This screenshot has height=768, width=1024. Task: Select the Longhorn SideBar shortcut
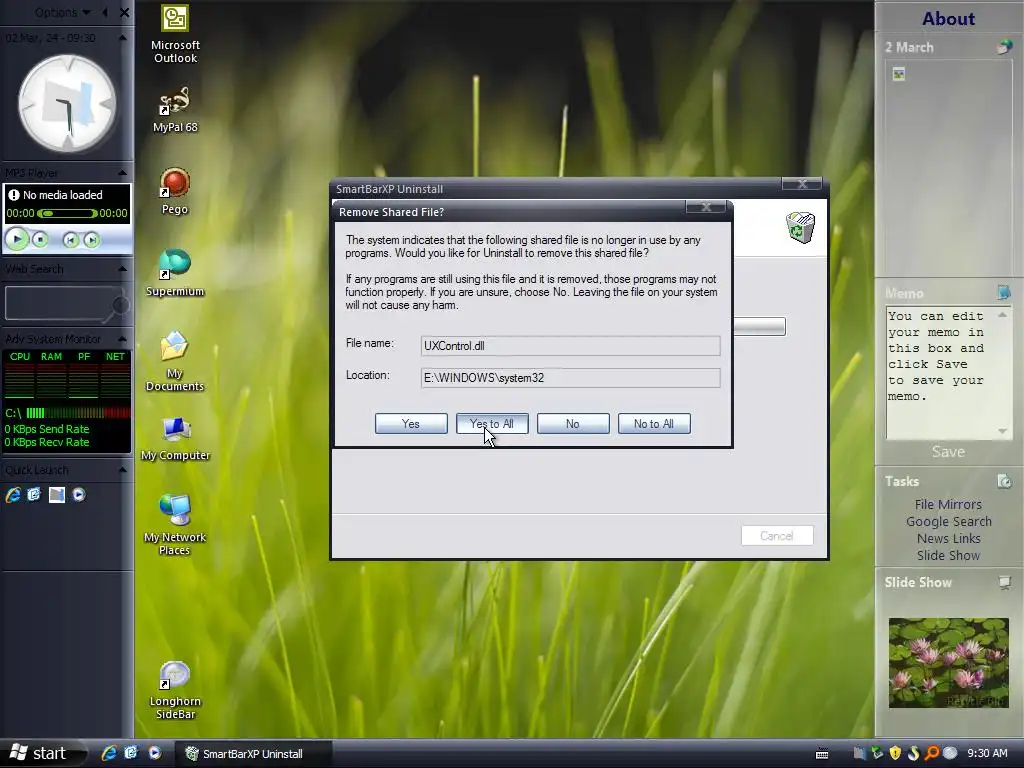point(175,690)
